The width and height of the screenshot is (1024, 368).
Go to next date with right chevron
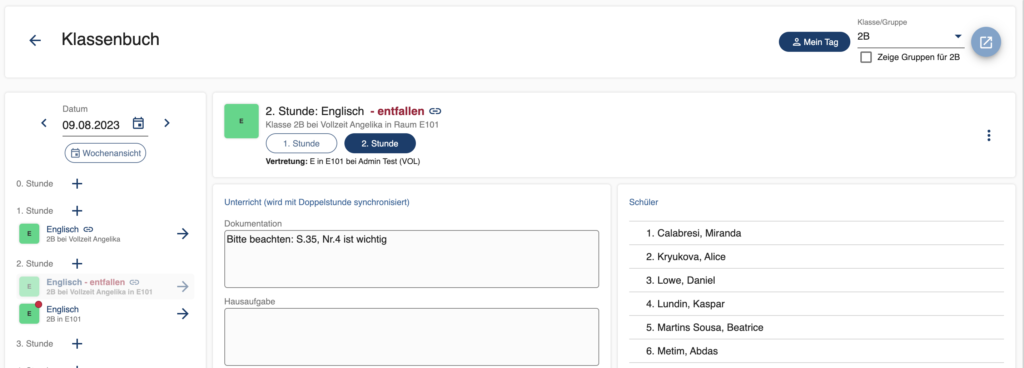click(x=167, y=123)
